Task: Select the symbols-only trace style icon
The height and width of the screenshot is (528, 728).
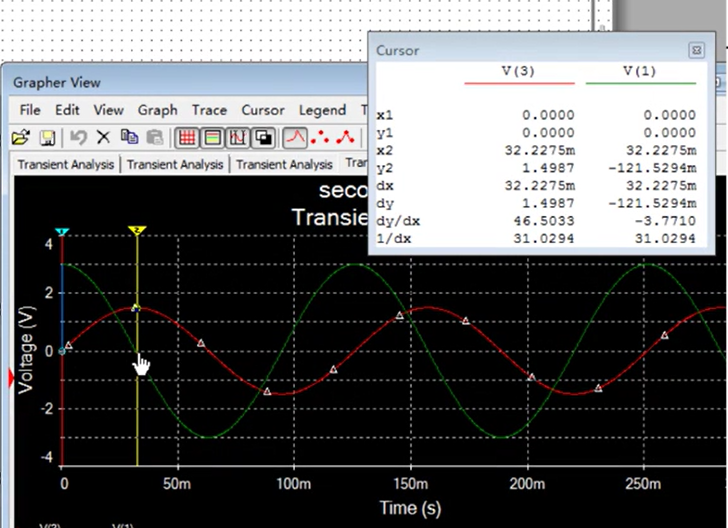Action: [x=321, y=137]
